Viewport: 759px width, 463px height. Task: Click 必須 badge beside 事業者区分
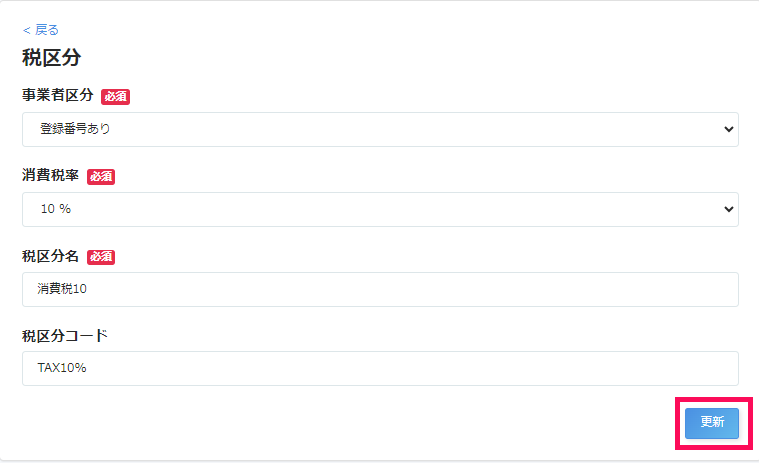pos(116,97)
